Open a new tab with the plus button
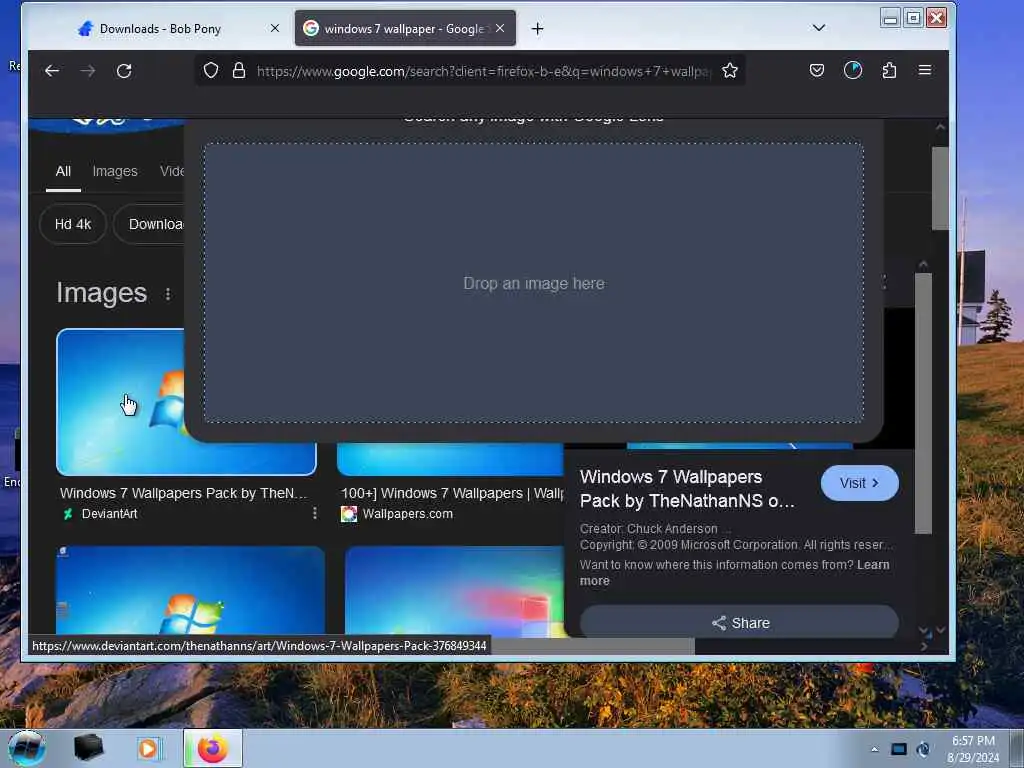 pyautogui.click(x=537, y=29)
